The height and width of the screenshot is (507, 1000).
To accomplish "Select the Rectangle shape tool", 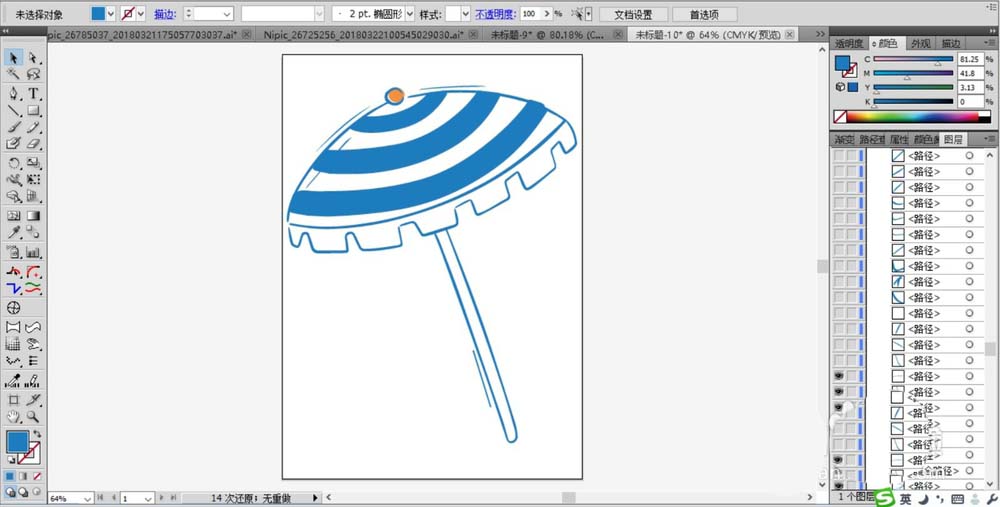I will coord(33,110).
